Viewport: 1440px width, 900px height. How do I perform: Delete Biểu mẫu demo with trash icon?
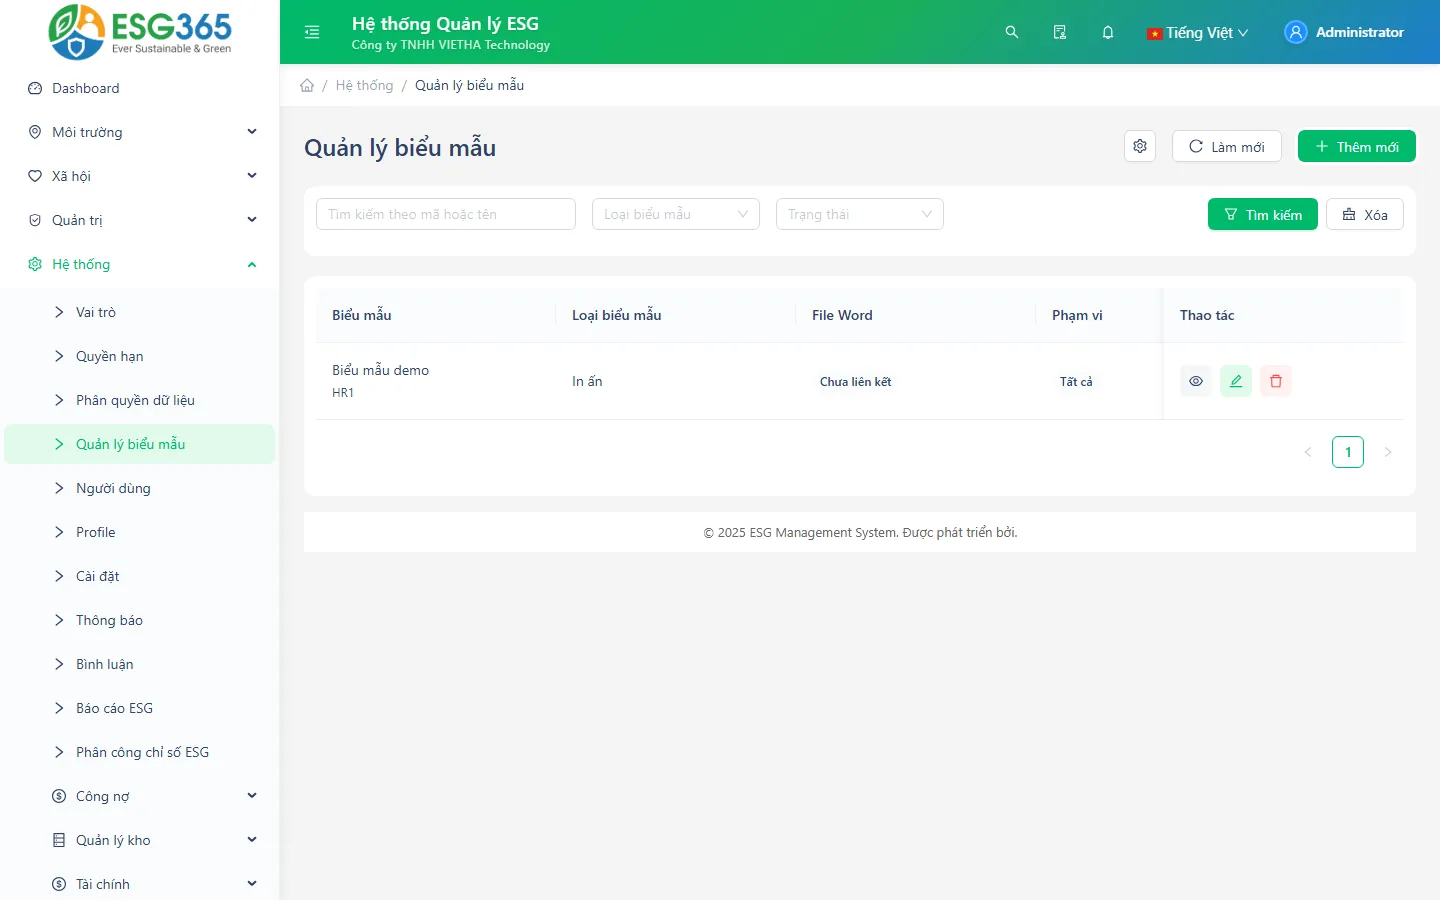(1276, 381)
